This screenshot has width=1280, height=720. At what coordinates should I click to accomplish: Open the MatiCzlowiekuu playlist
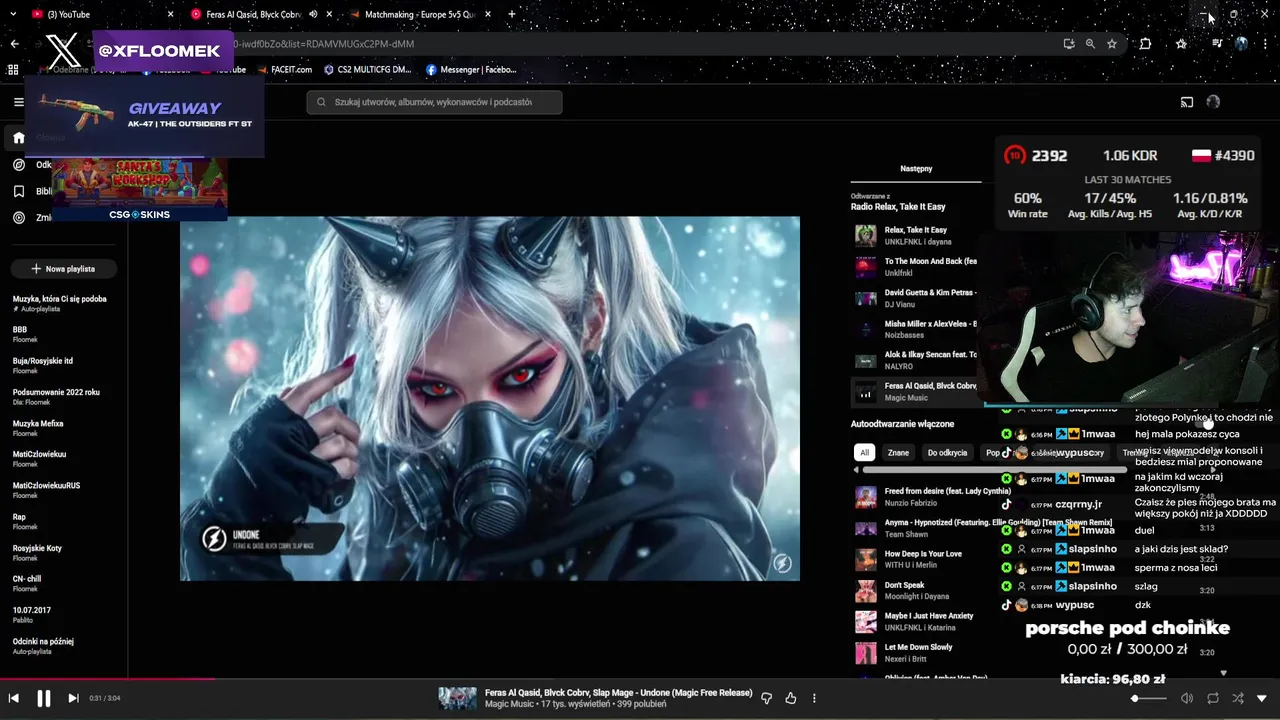[40, 459]
